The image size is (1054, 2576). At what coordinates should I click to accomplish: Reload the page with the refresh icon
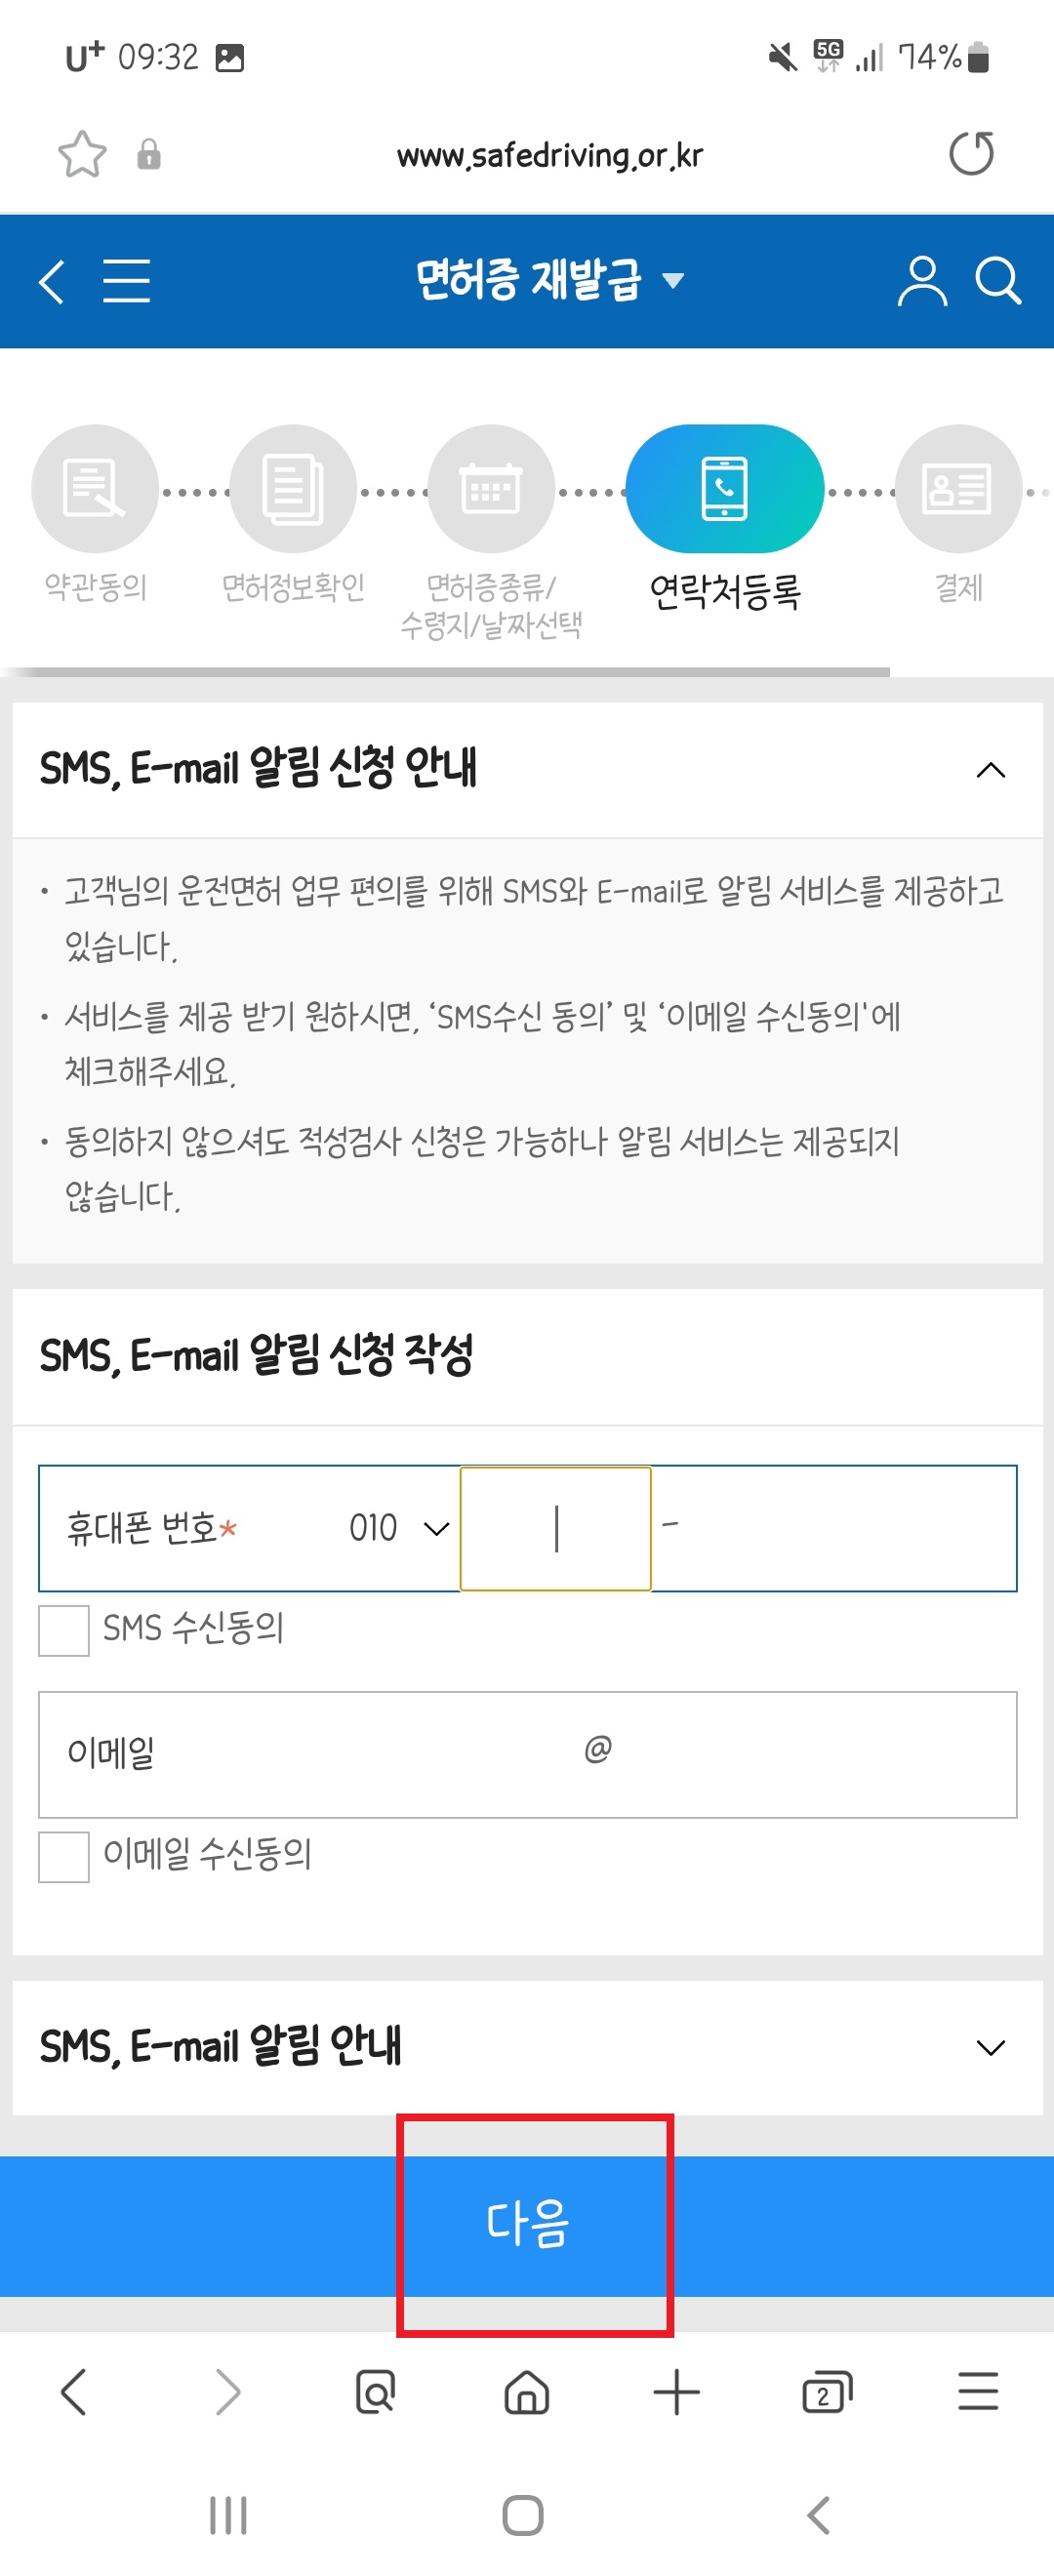pos(969,154)
